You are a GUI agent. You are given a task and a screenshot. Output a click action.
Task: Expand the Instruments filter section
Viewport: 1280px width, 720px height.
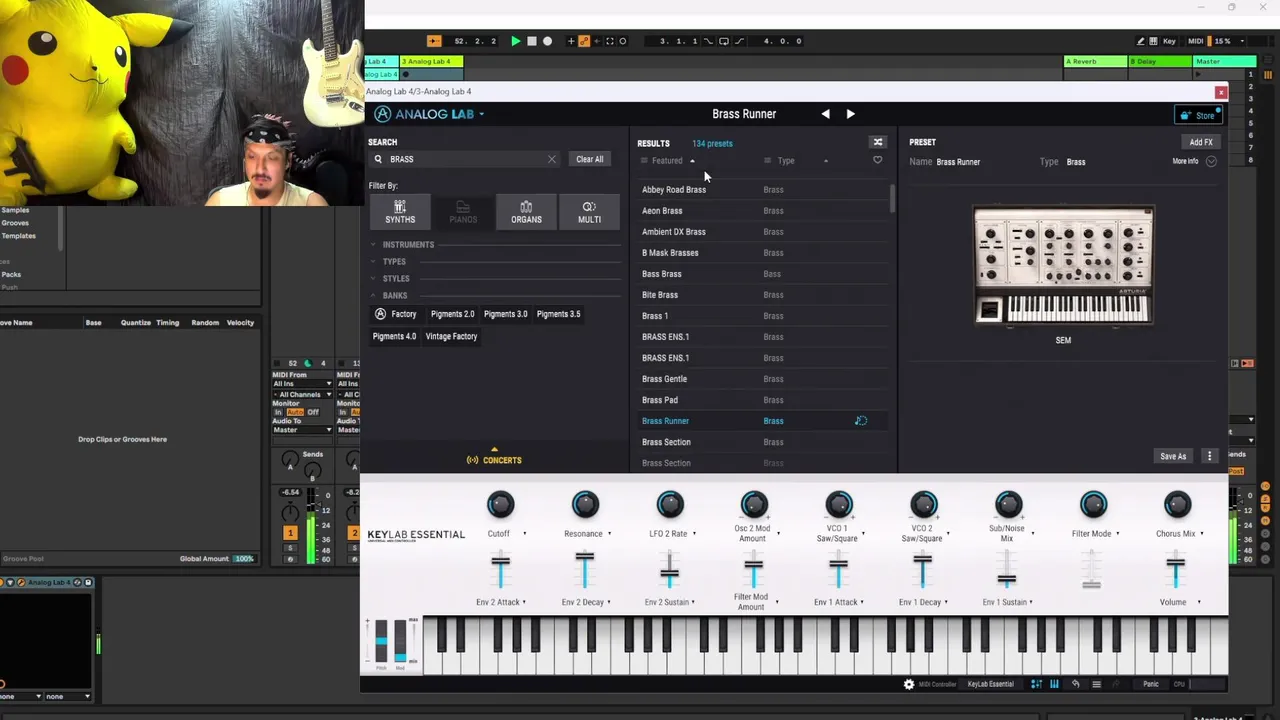coord(402,244)
